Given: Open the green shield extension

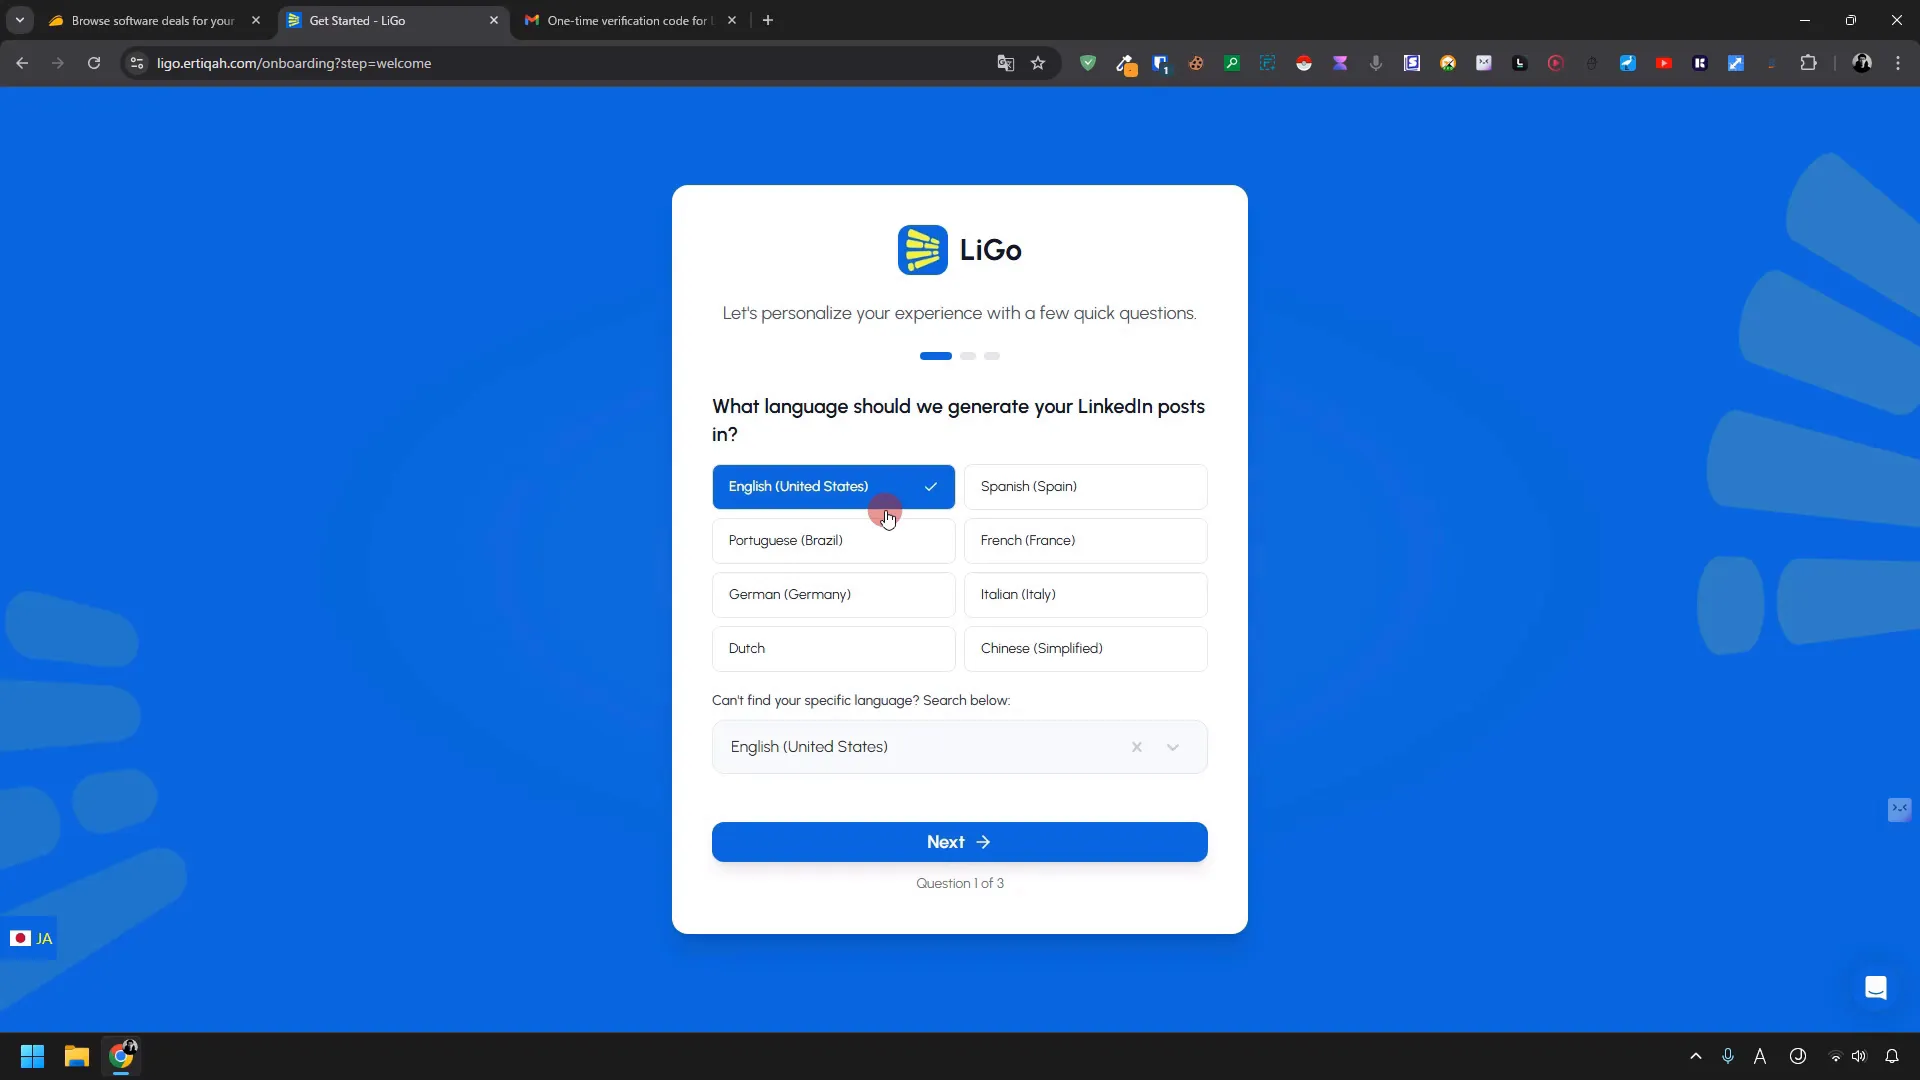Looking at the screenshot, I should 1088,63.
